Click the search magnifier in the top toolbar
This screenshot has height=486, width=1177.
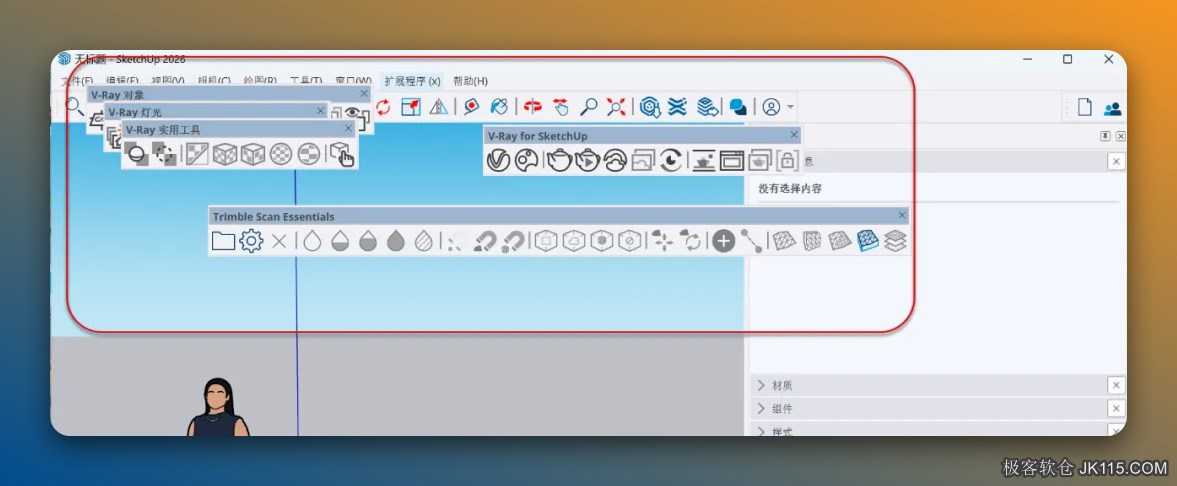pyautogui.click(x=74, y=106)
